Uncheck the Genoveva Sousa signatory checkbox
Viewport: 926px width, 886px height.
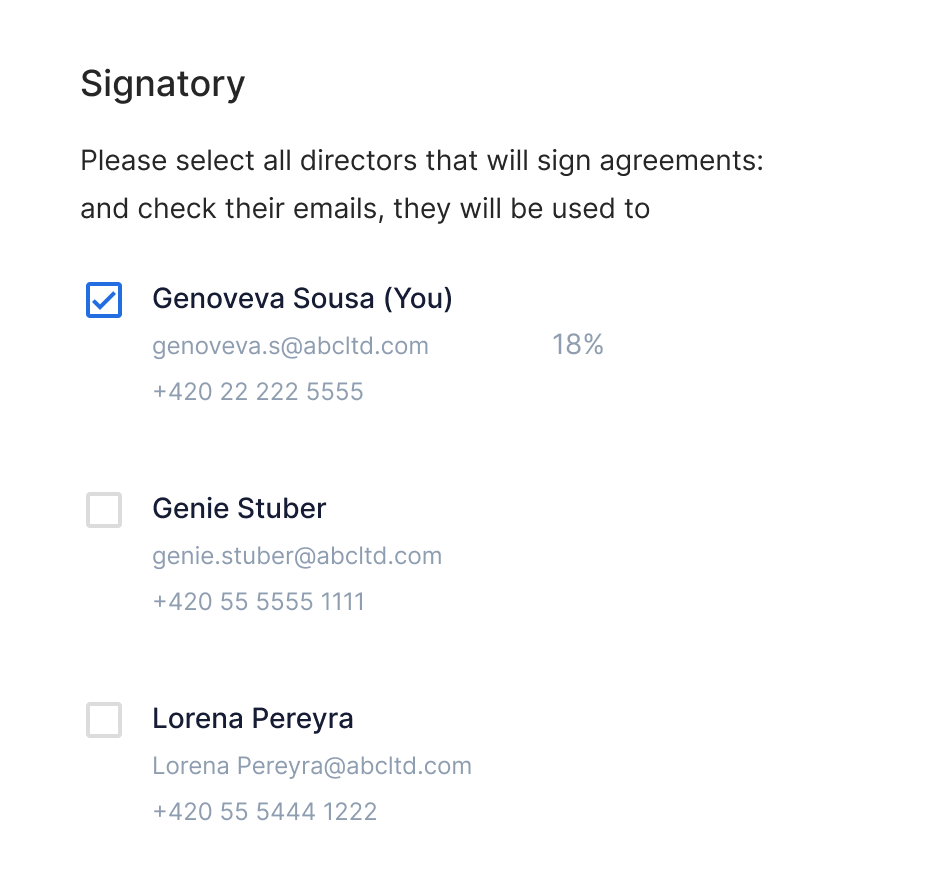(x=104, y=300)
